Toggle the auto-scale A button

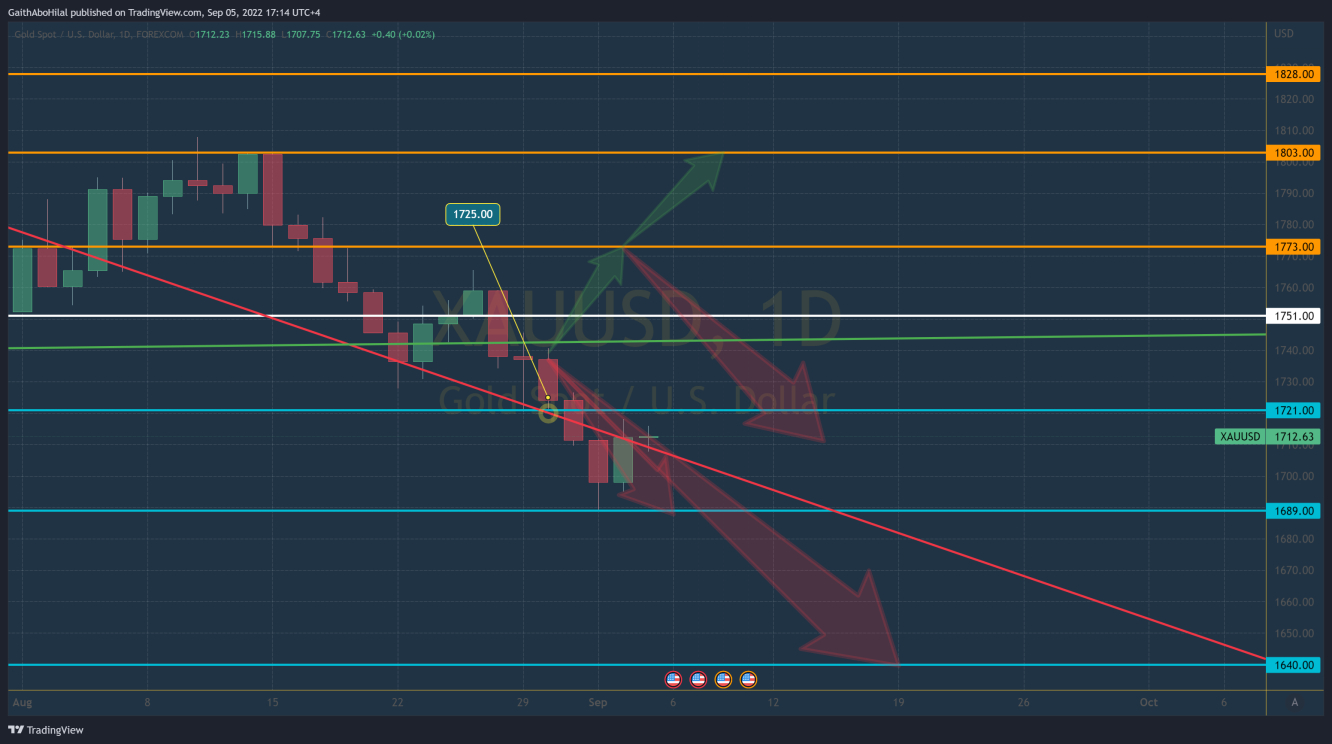click(1294, 702)
